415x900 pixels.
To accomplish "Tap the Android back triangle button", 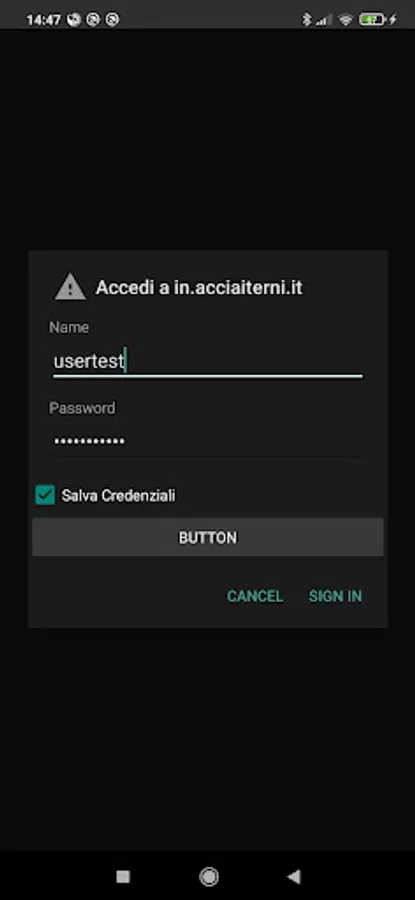I will click(x=293, y=876).
